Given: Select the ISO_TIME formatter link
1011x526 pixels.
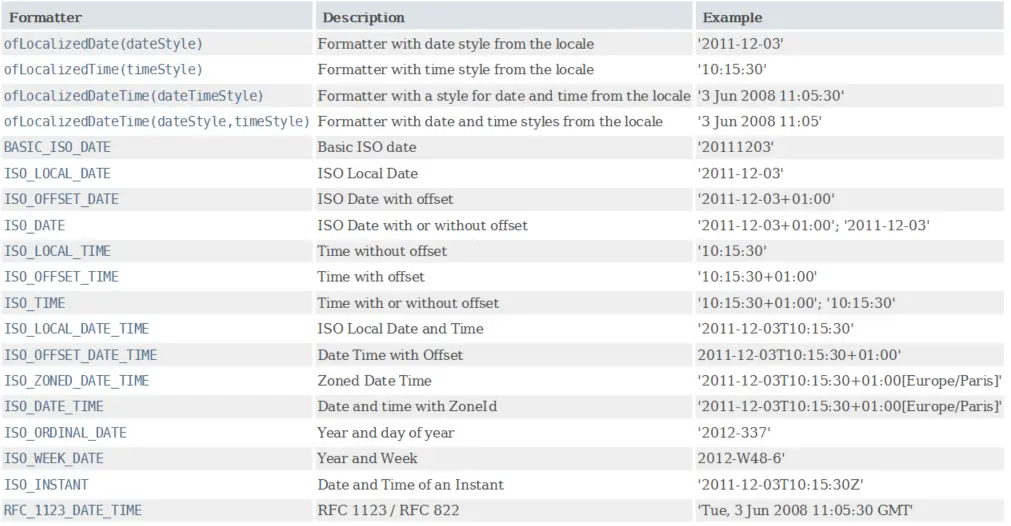Looking at the screenshot, I should [35, 304].
